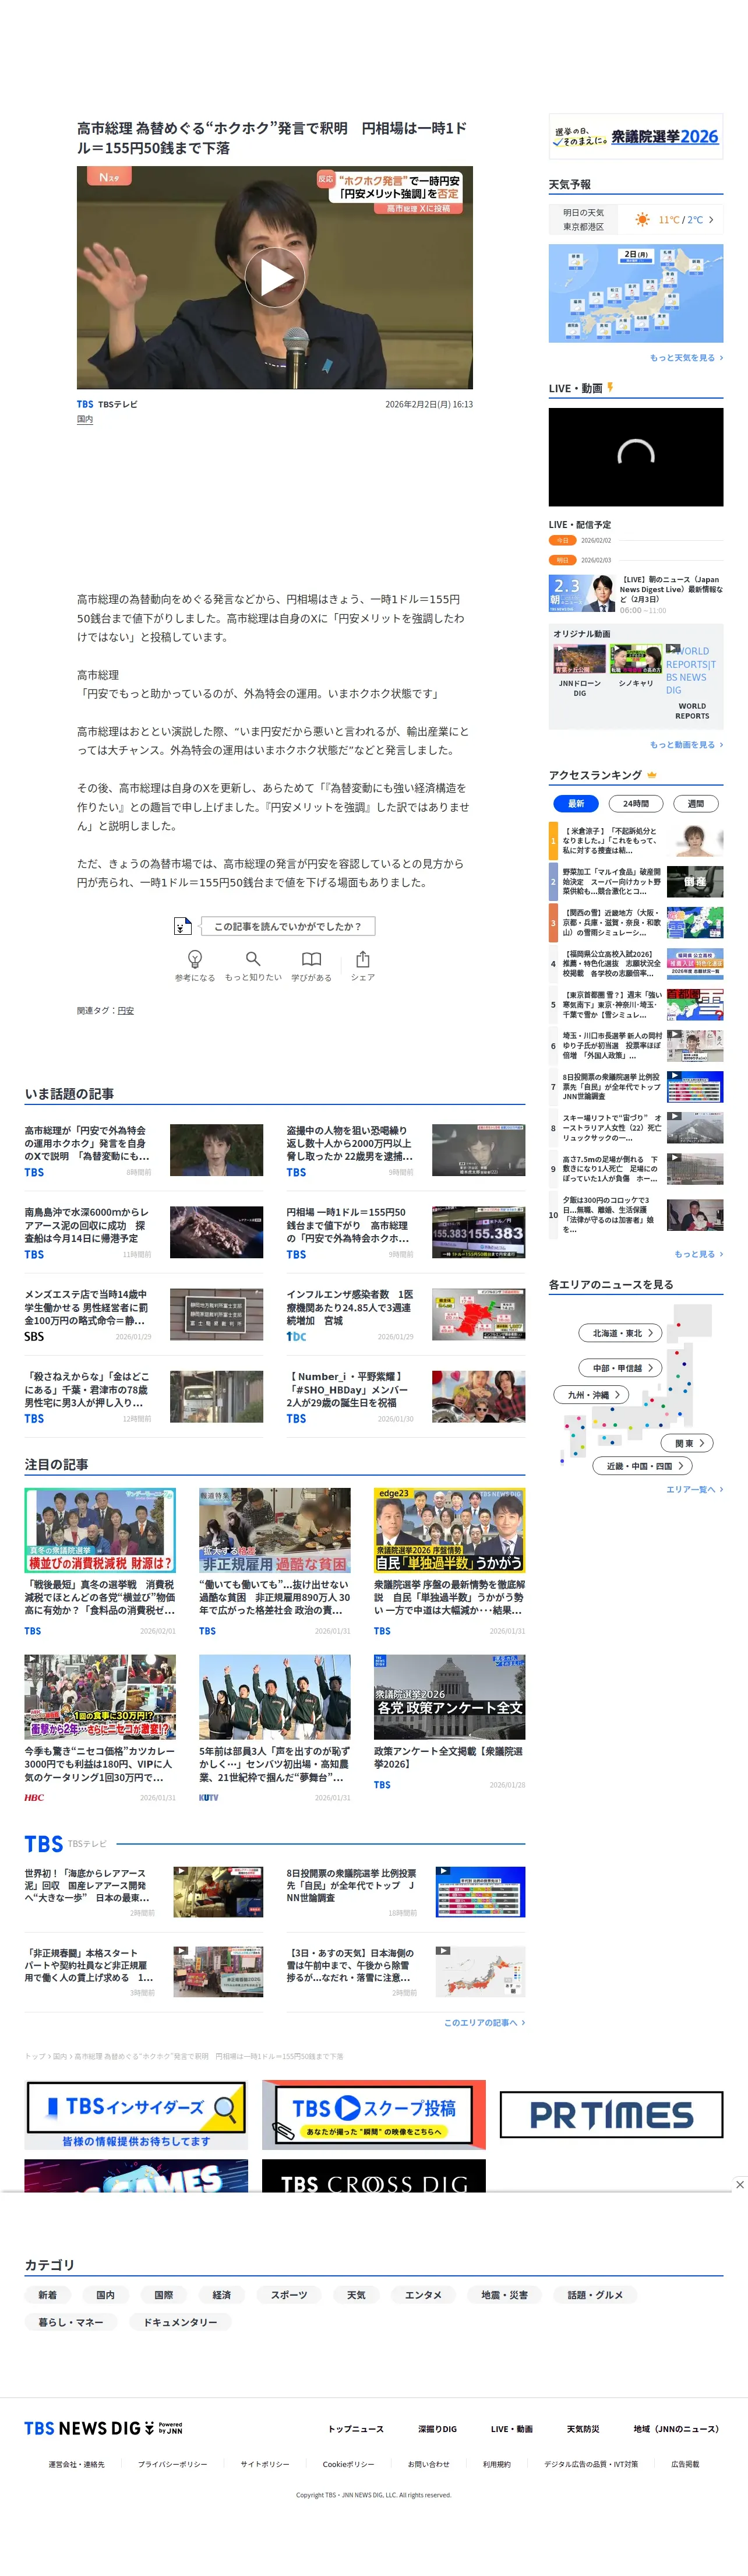Click the 国内 category link under the video
748x2576 pixels.
click(85, 420)
